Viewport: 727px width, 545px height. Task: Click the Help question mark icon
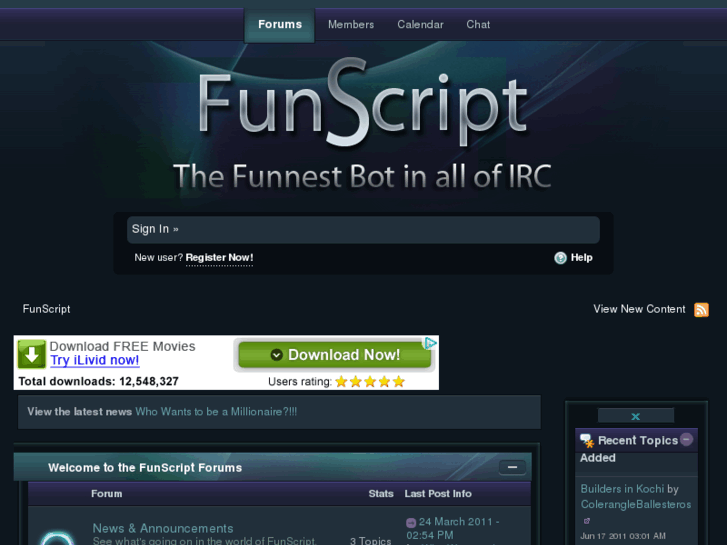pos(560,258)
